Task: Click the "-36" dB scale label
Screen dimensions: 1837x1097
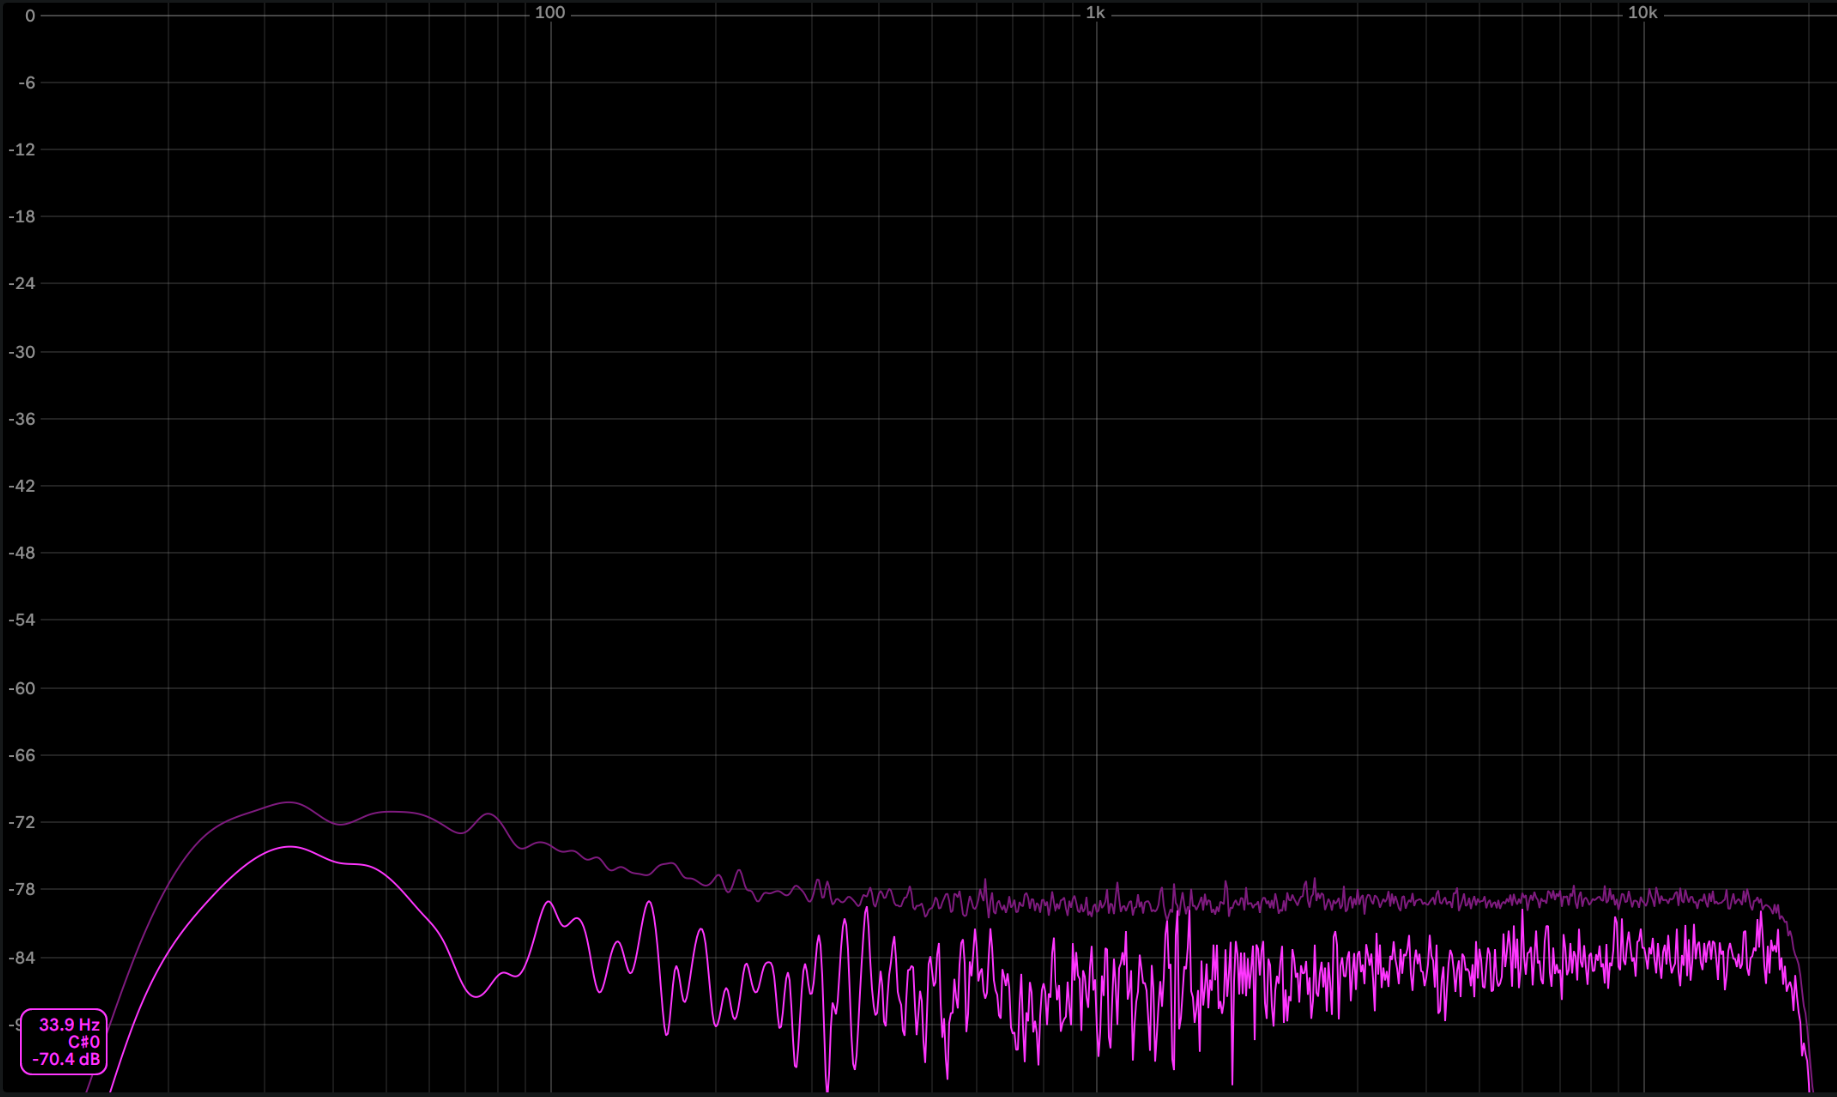Action: tap(24, 419)
